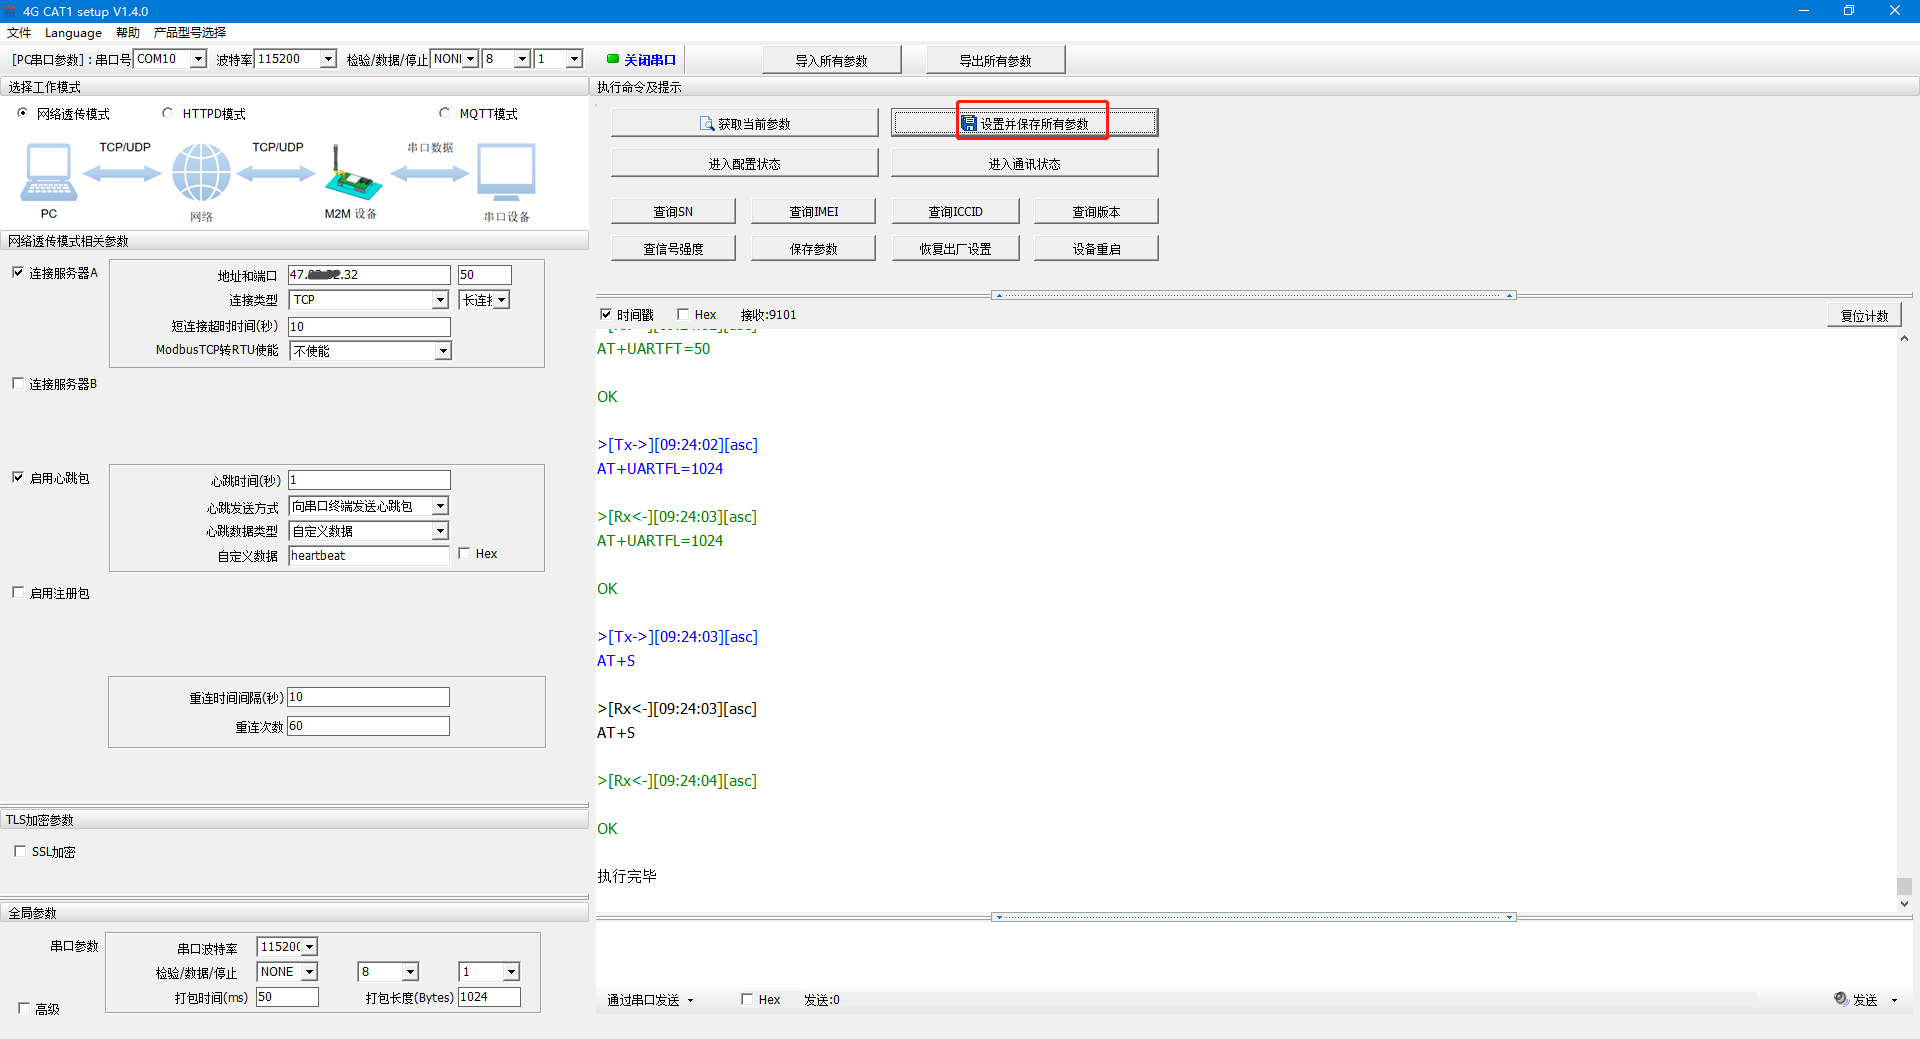This screenshot has height=1039, width=1920.
Task: Click the 自定义数据 heartbeat input field
Action: point(368,555)
